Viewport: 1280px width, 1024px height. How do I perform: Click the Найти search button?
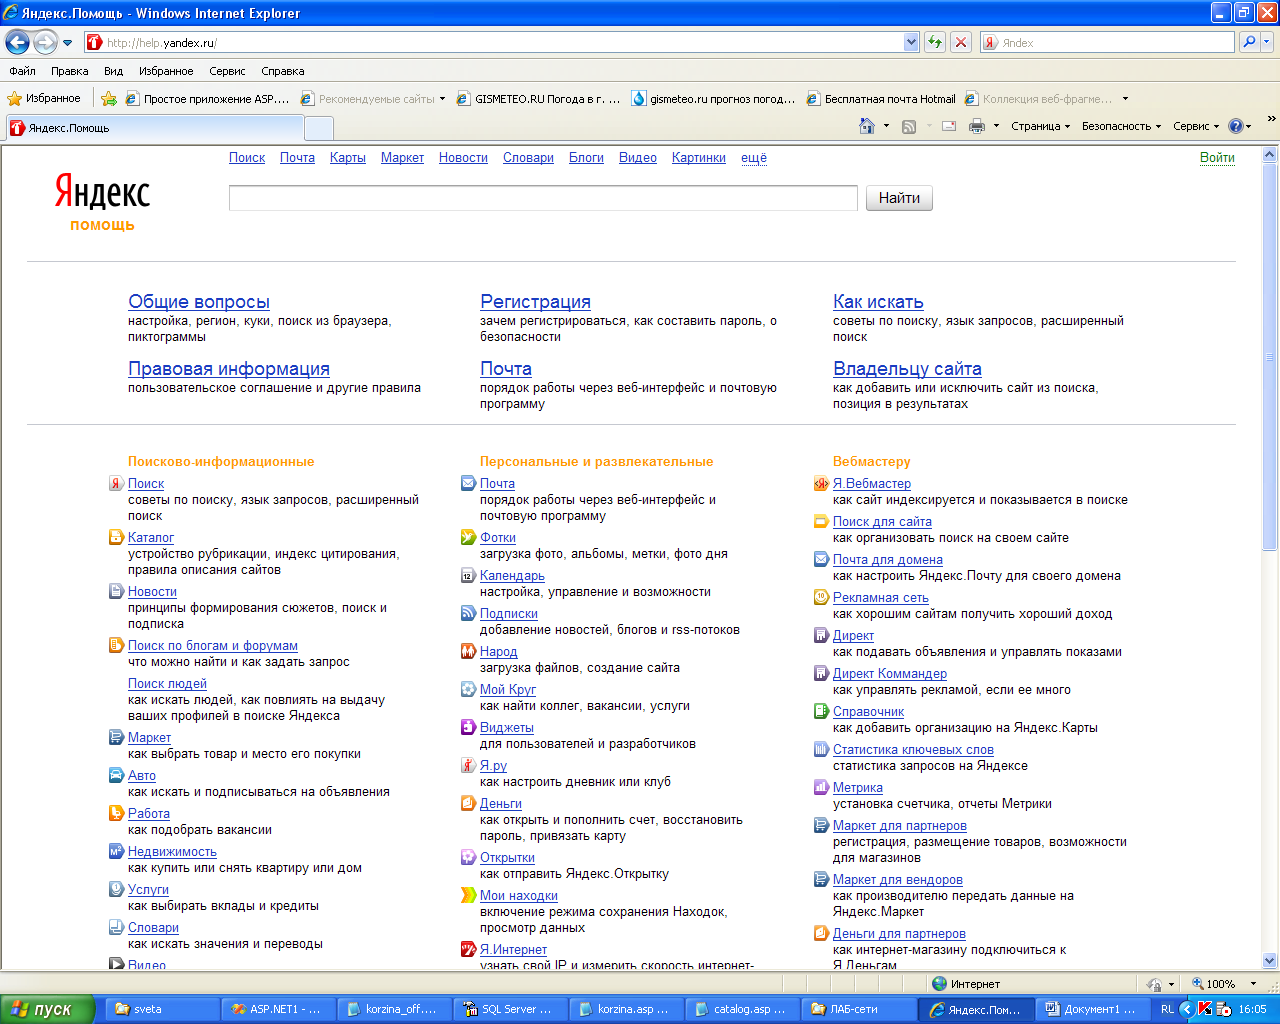pyautogui.click(x=899, y=198)
